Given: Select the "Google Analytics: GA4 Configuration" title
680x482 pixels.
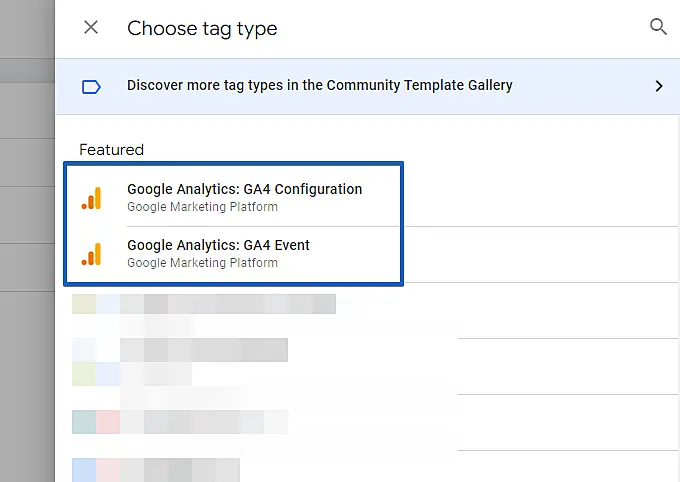Looking at the screenshot, I should 244,189.
